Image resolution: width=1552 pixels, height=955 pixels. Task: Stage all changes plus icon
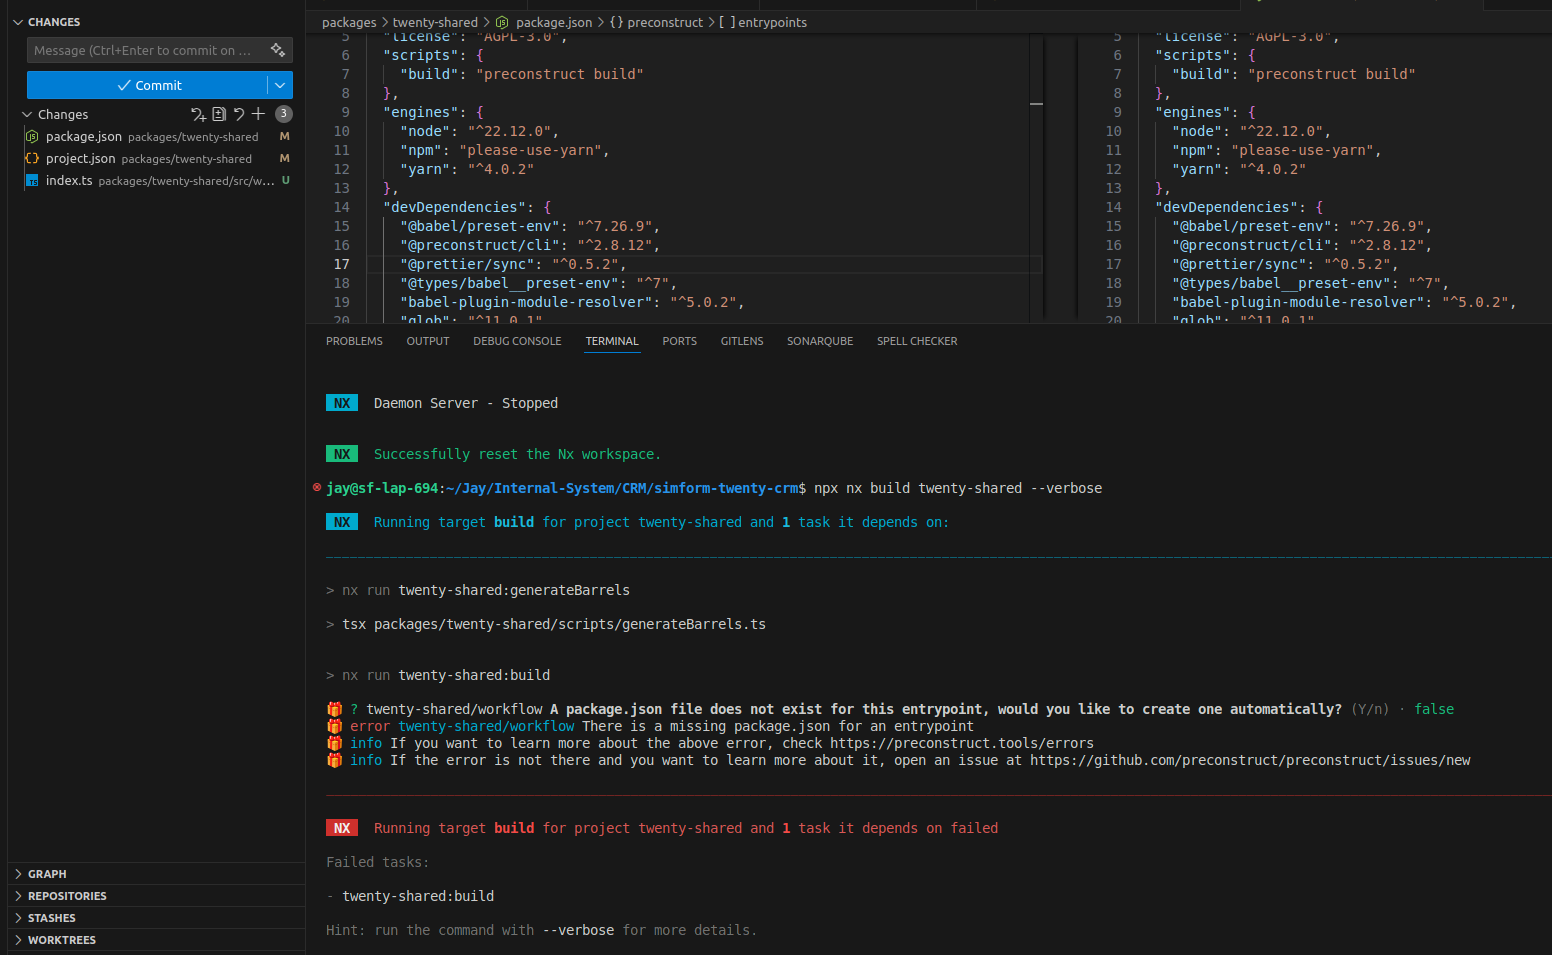click(258, 114)
